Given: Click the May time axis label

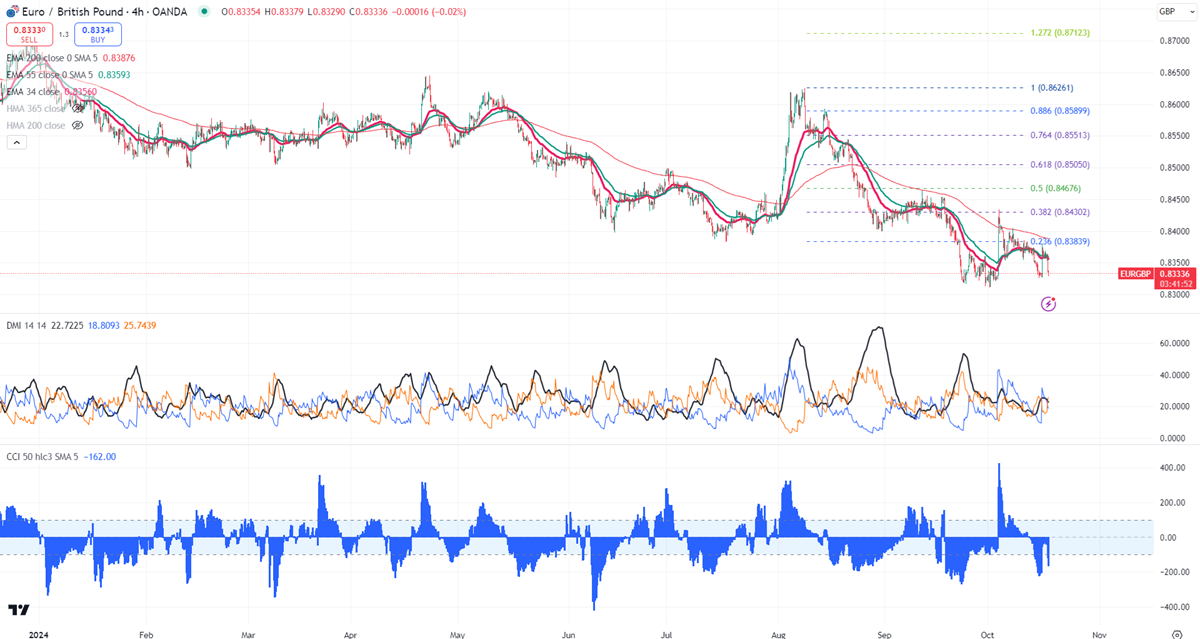Looking at the screenshot, I should point(458,634).
